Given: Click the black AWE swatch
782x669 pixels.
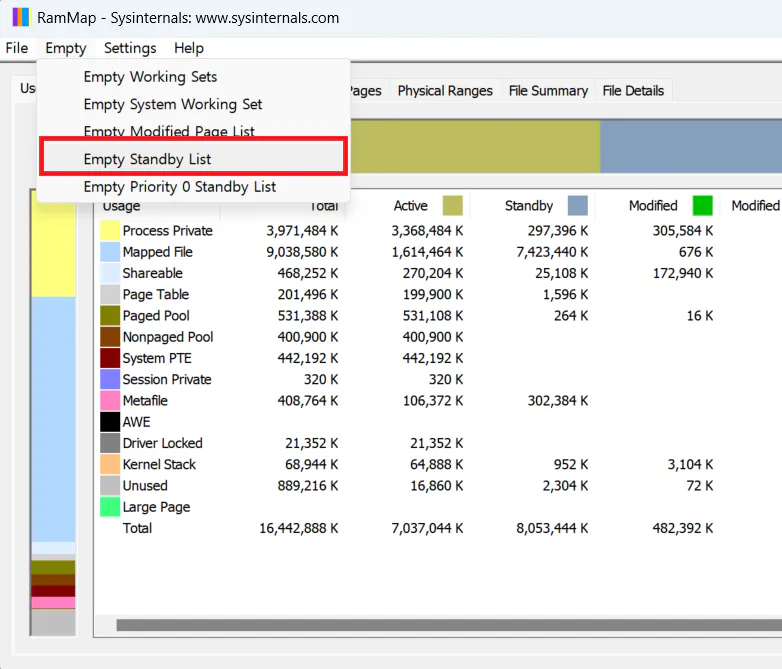Looking at the screenshot, I should coord(110,422).
